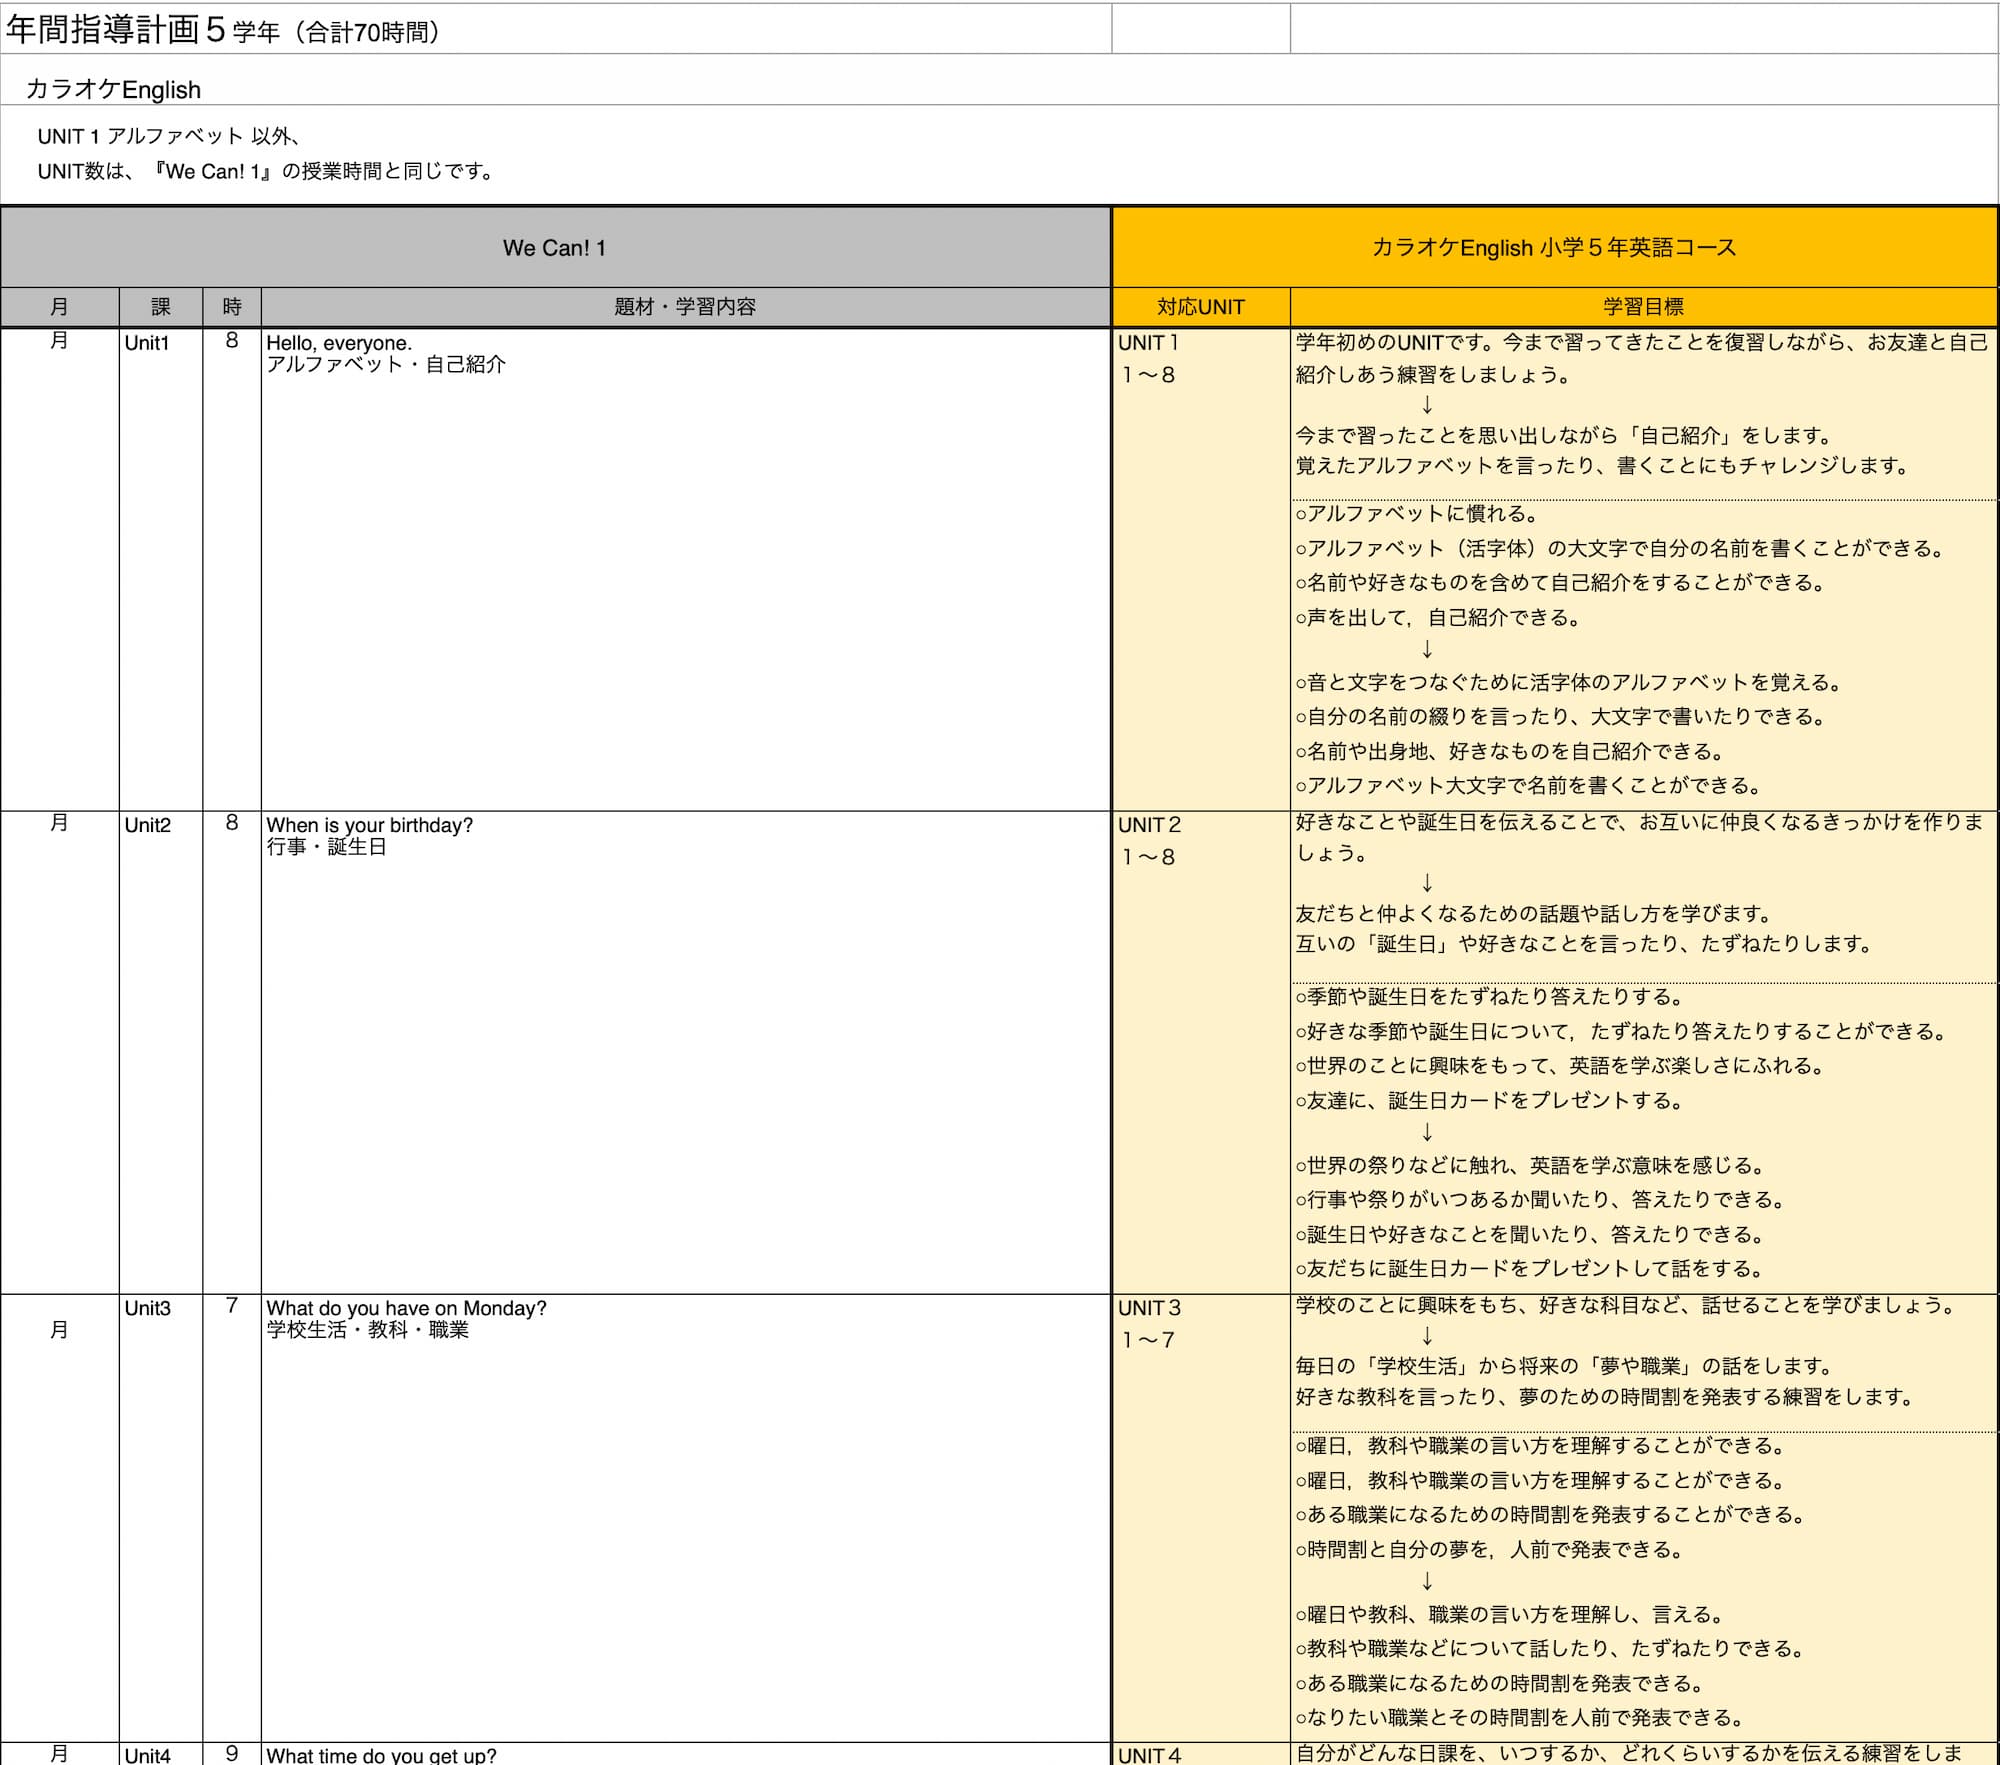
Task: Select the hours value 9 for Unit4
Action: (x=232, y=1754)
